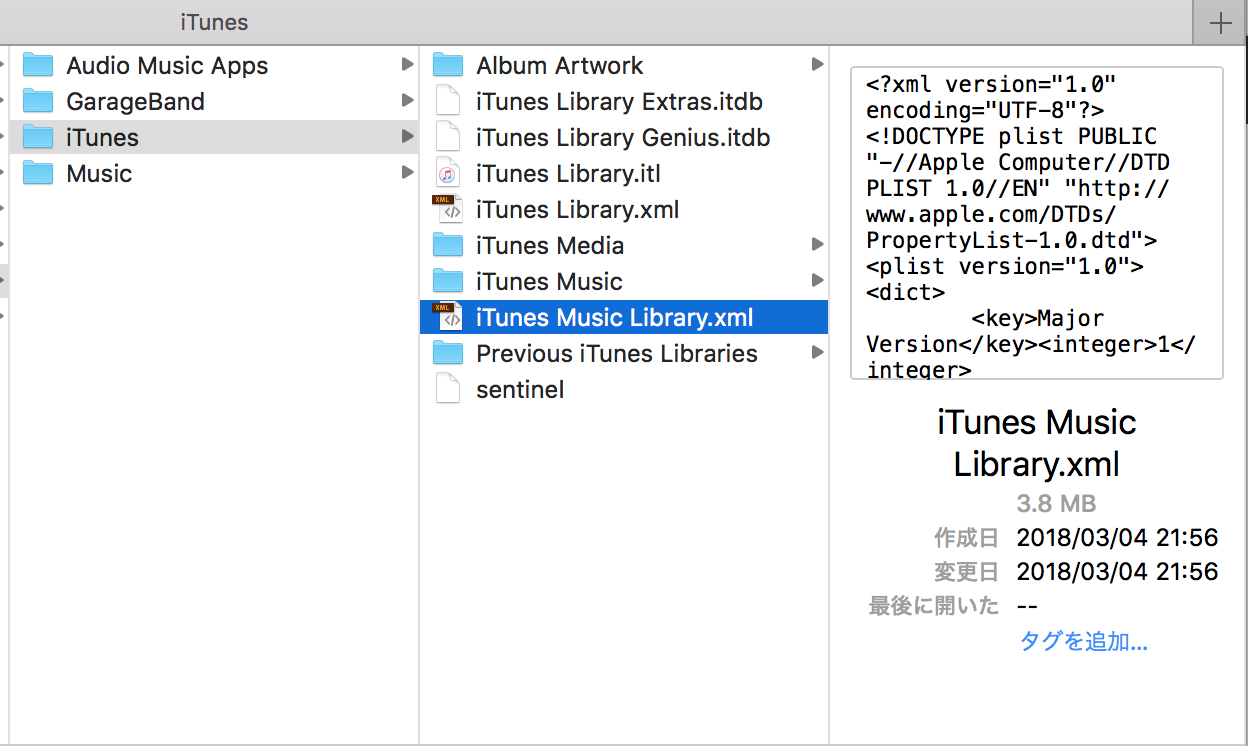Click the iTunes Library.itl music file icon
This screenshot has width=1248, height=746.
tap(448, 174)
